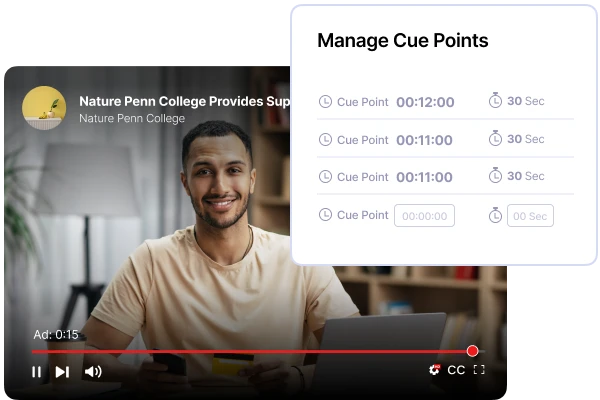Click the clock icon beside 00:12:00 cue point
Viewport: 600px width, 400px height.
click(x=325, y=101)
